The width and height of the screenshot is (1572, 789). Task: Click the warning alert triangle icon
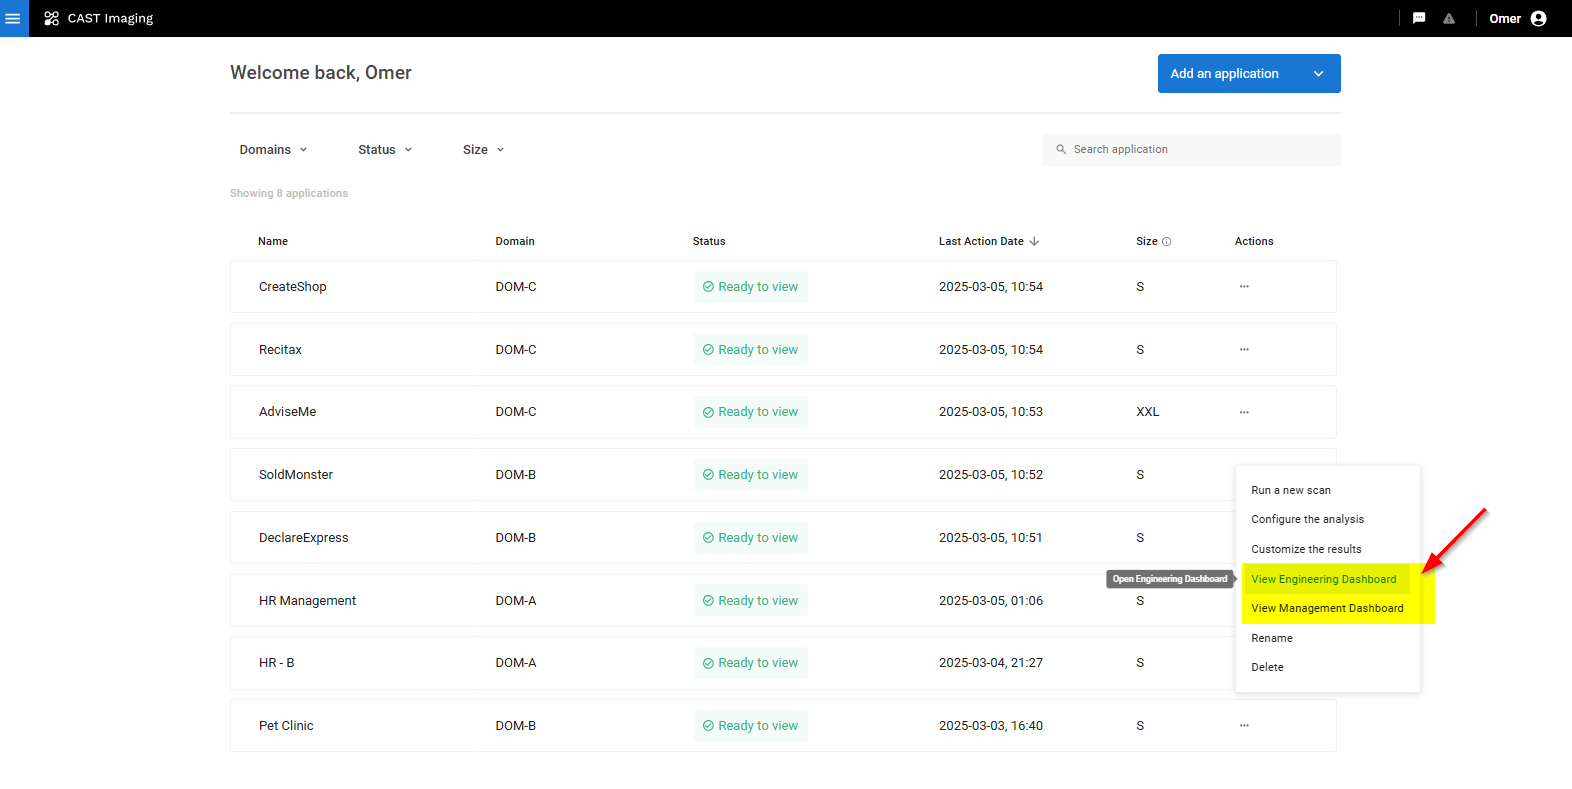coord(1448,18)
